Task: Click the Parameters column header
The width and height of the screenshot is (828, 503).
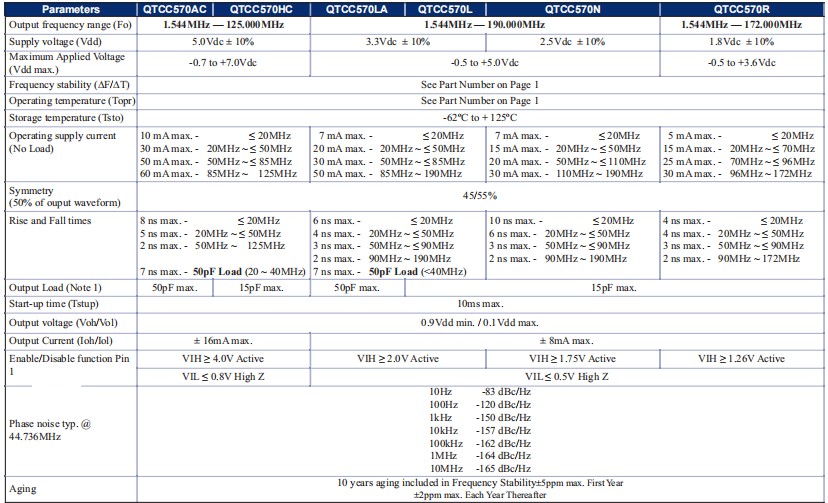Action: click(70, 8)
